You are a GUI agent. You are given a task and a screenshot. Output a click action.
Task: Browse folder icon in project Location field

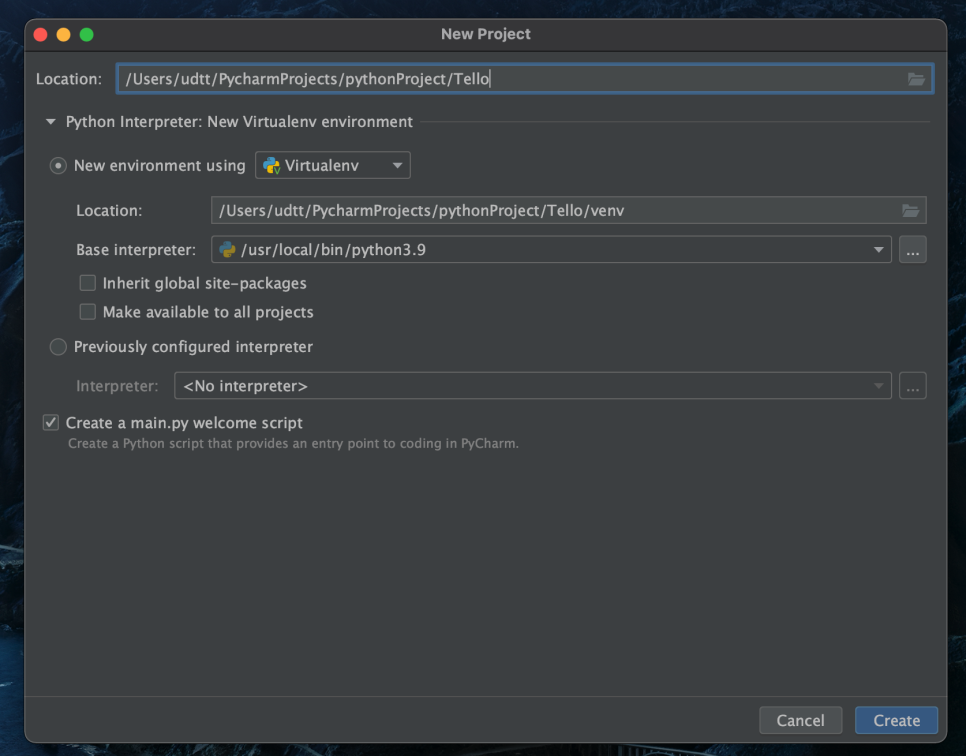pos(915,79)
